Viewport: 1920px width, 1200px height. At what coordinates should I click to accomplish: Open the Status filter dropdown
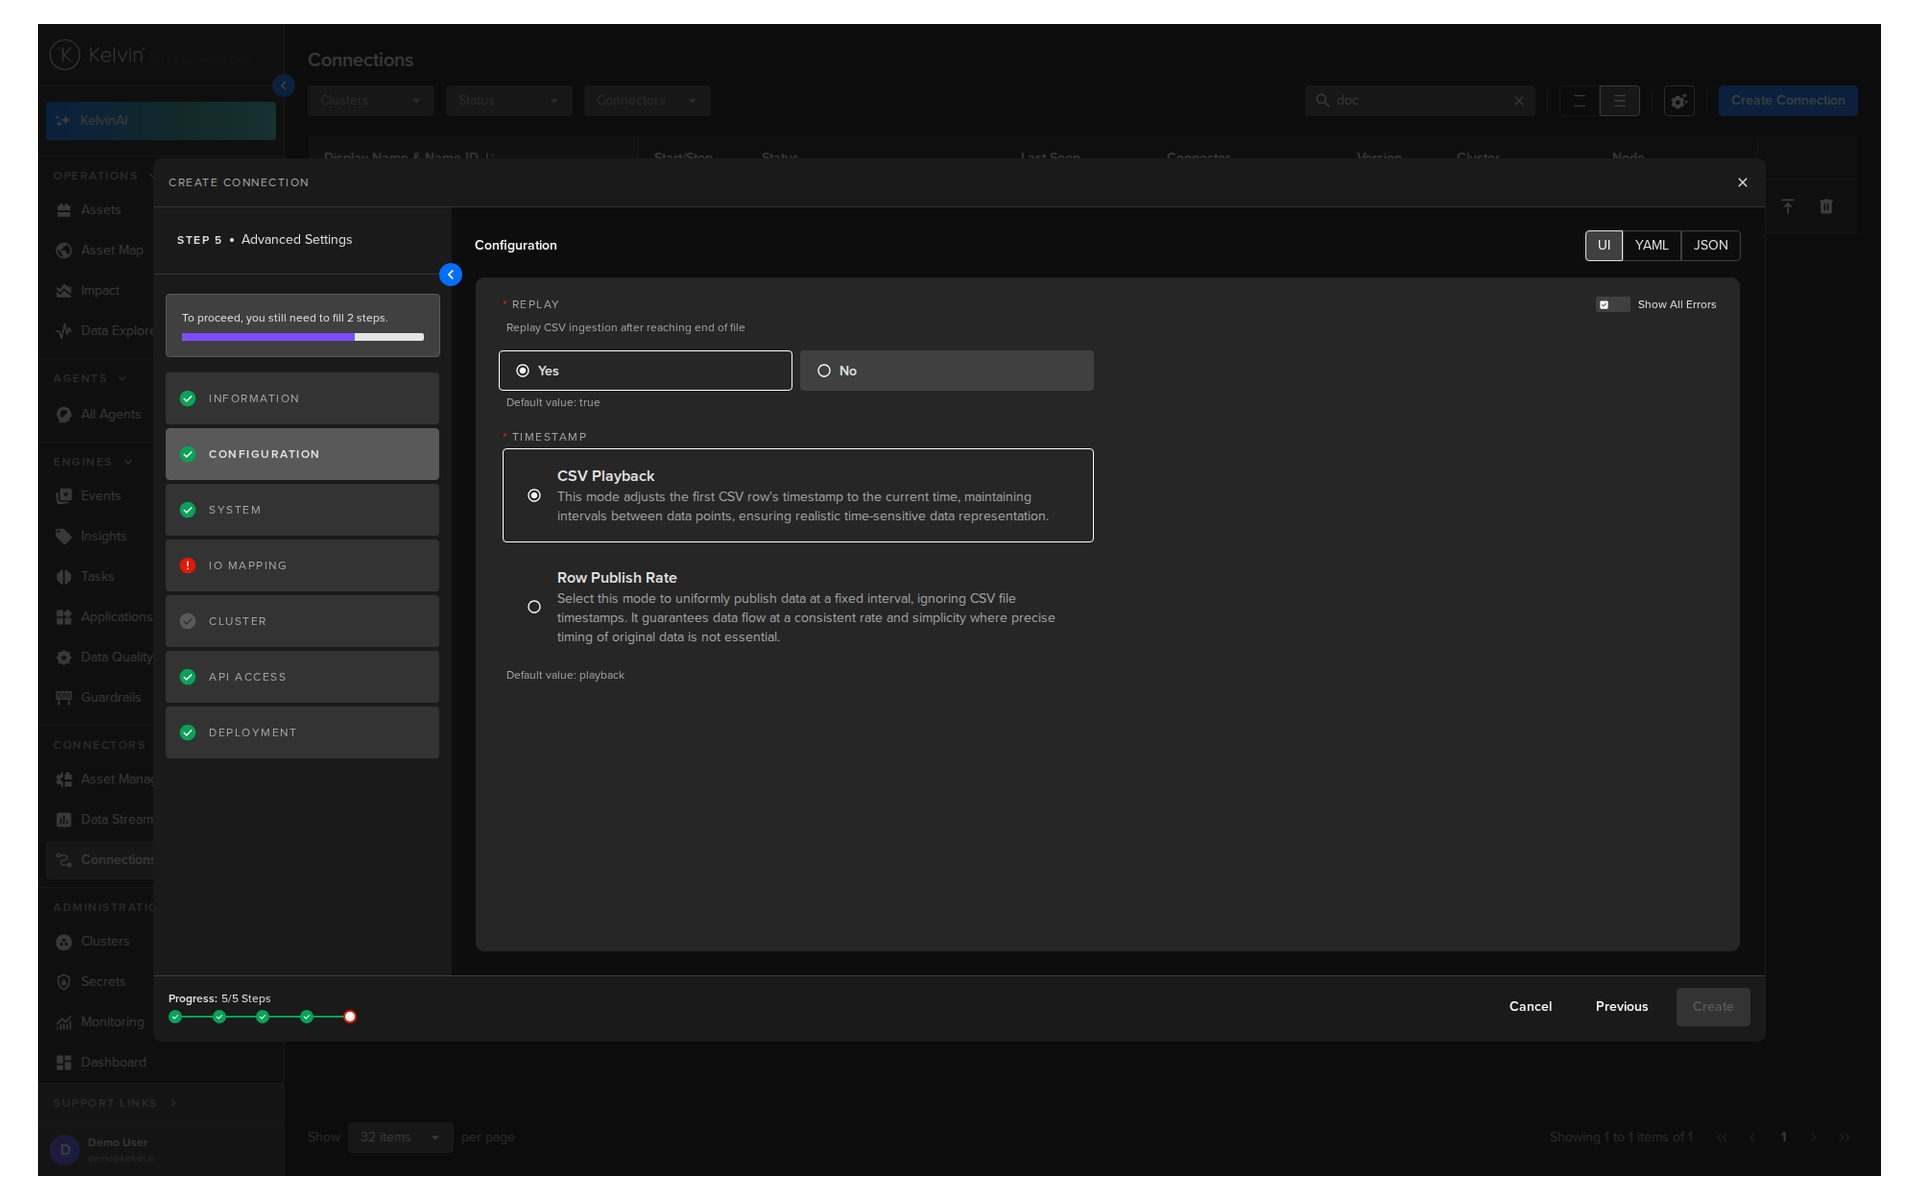pos(509,101)
